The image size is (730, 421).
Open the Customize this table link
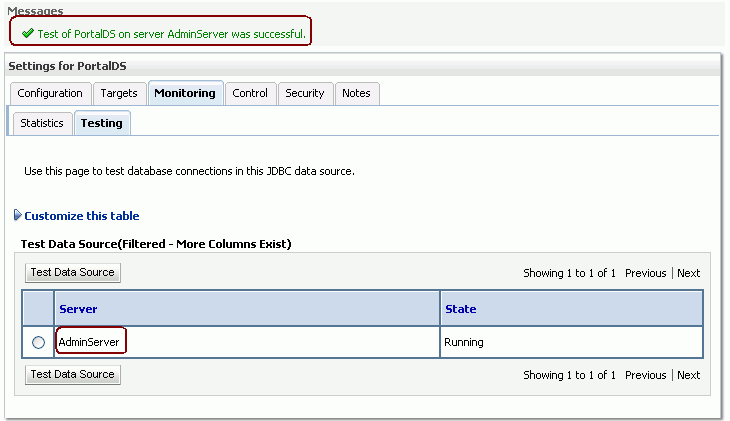(x=81, y=216)
